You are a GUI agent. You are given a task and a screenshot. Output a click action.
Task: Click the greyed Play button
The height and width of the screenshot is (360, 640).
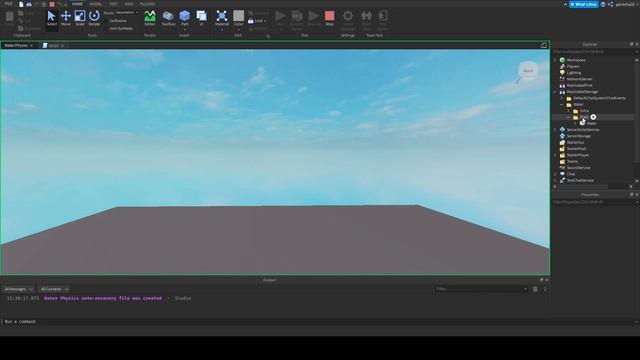[280, 18]
